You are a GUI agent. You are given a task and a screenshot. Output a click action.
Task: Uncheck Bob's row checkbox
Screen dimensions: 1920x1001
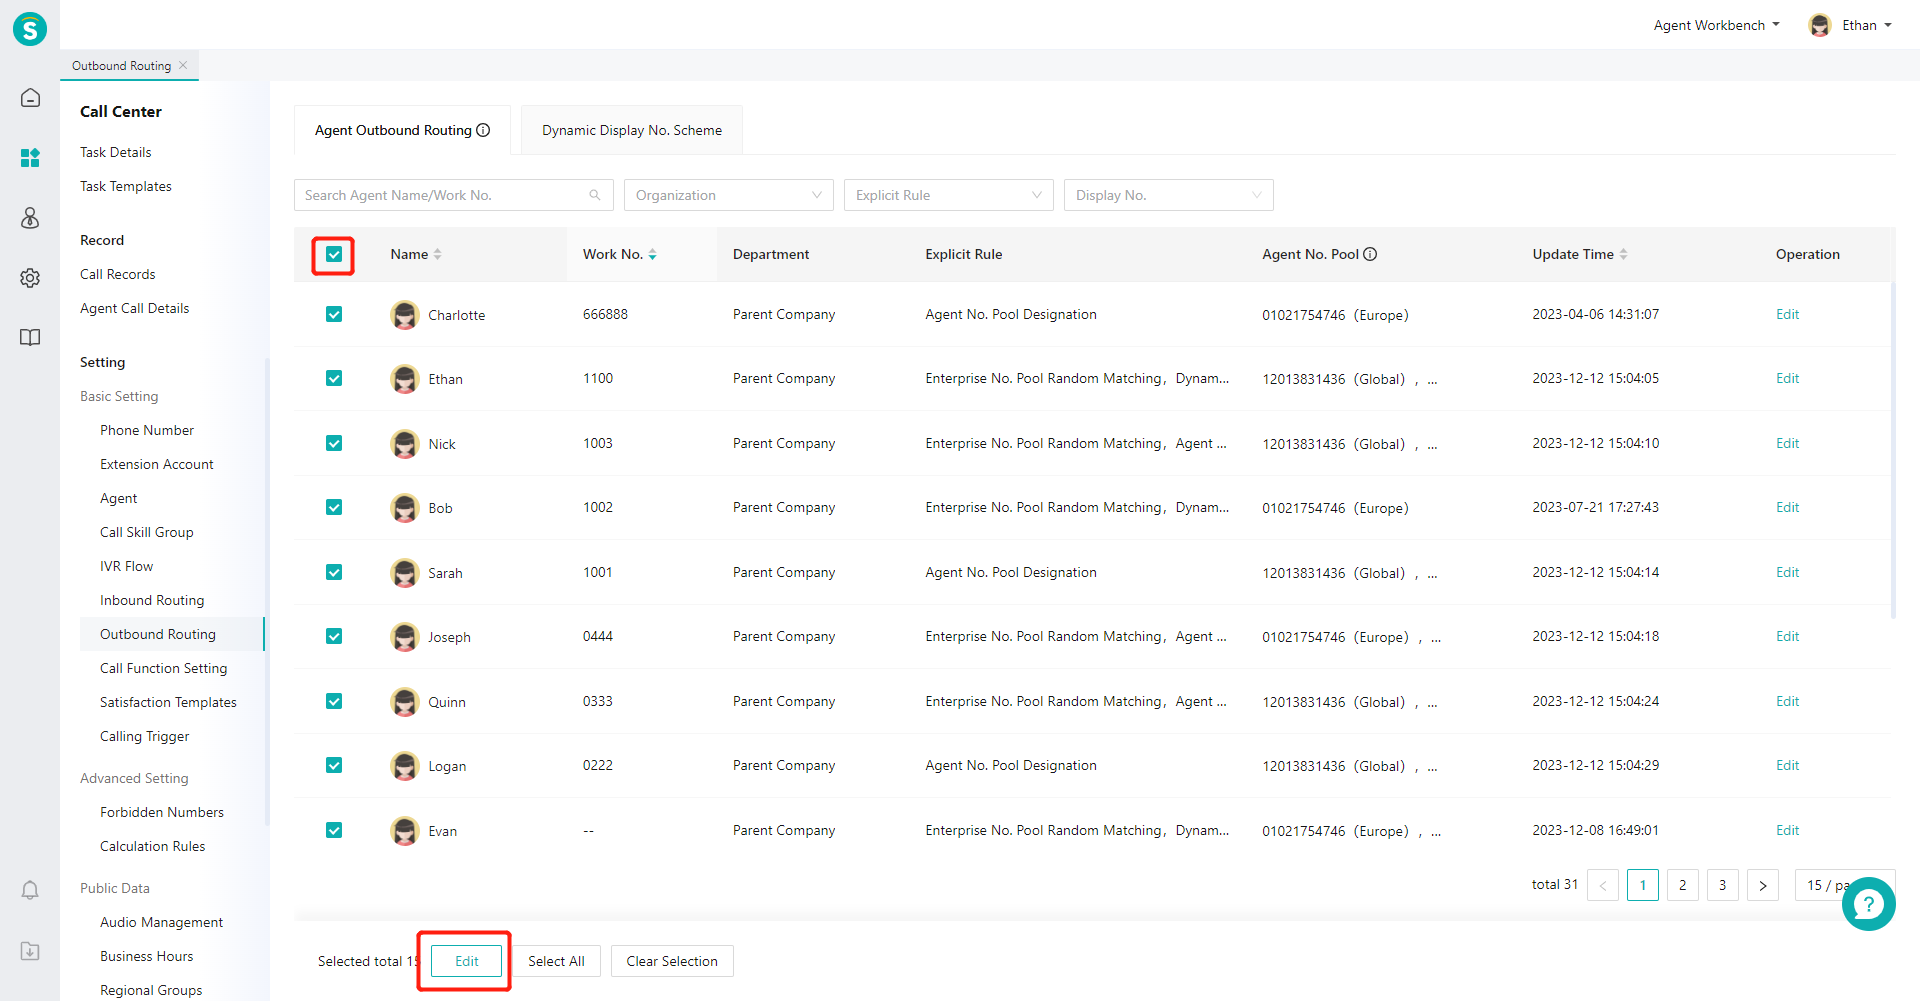coord(334,507)
